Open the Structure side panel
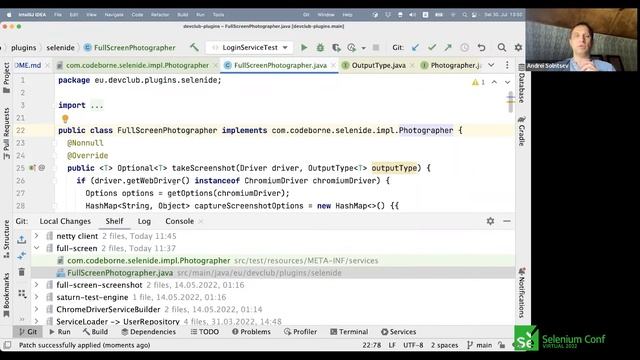Viewport: 640px width, 360px height. coord(6,239)
